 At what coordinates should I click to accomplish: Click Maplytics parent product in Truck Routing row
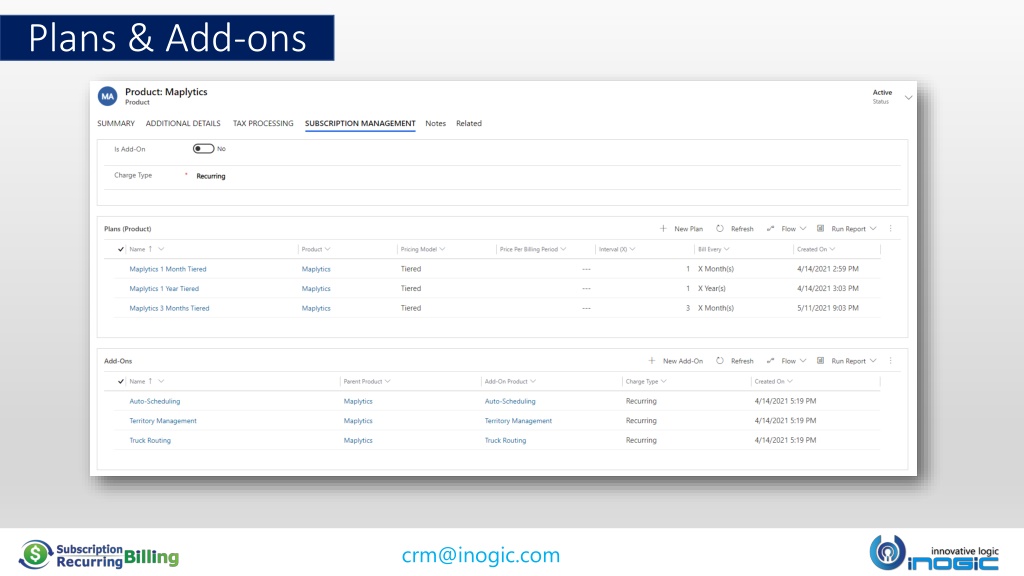pyautogui.click(x=358, y=440)
